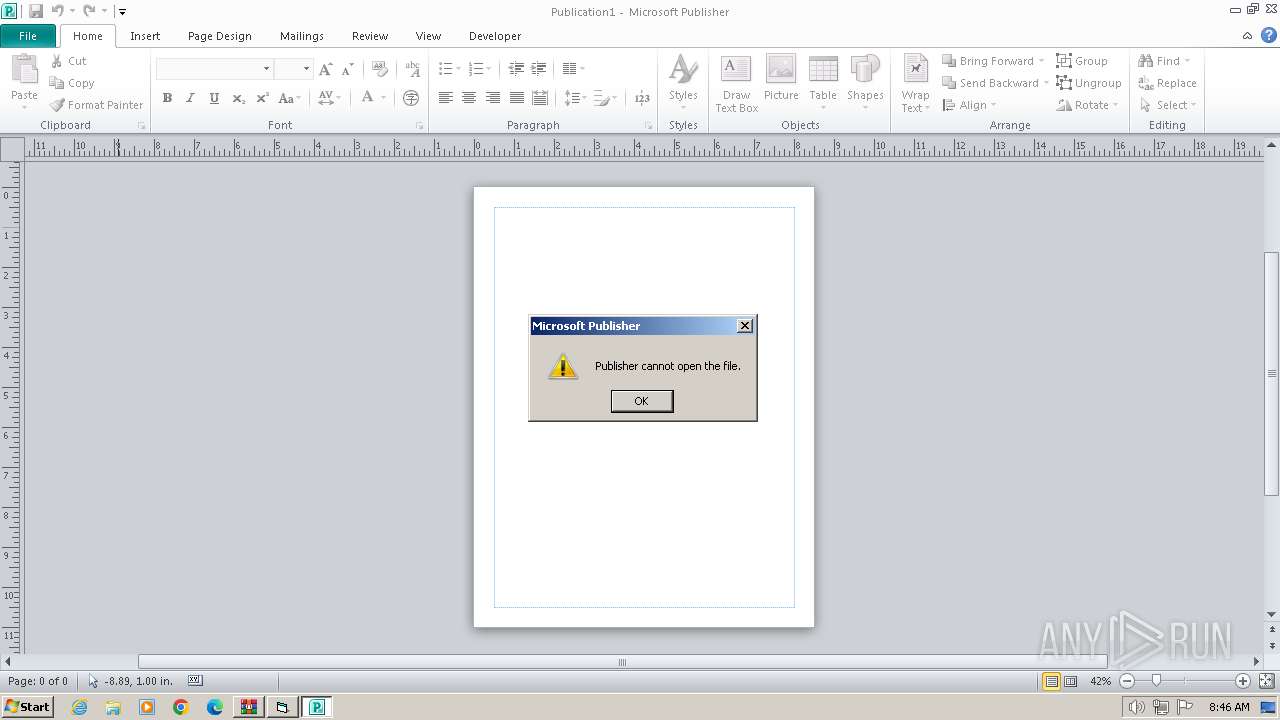Toggle Italic formatting
The width and height of the screenshot is (1280, 720).
coord(190,98)
